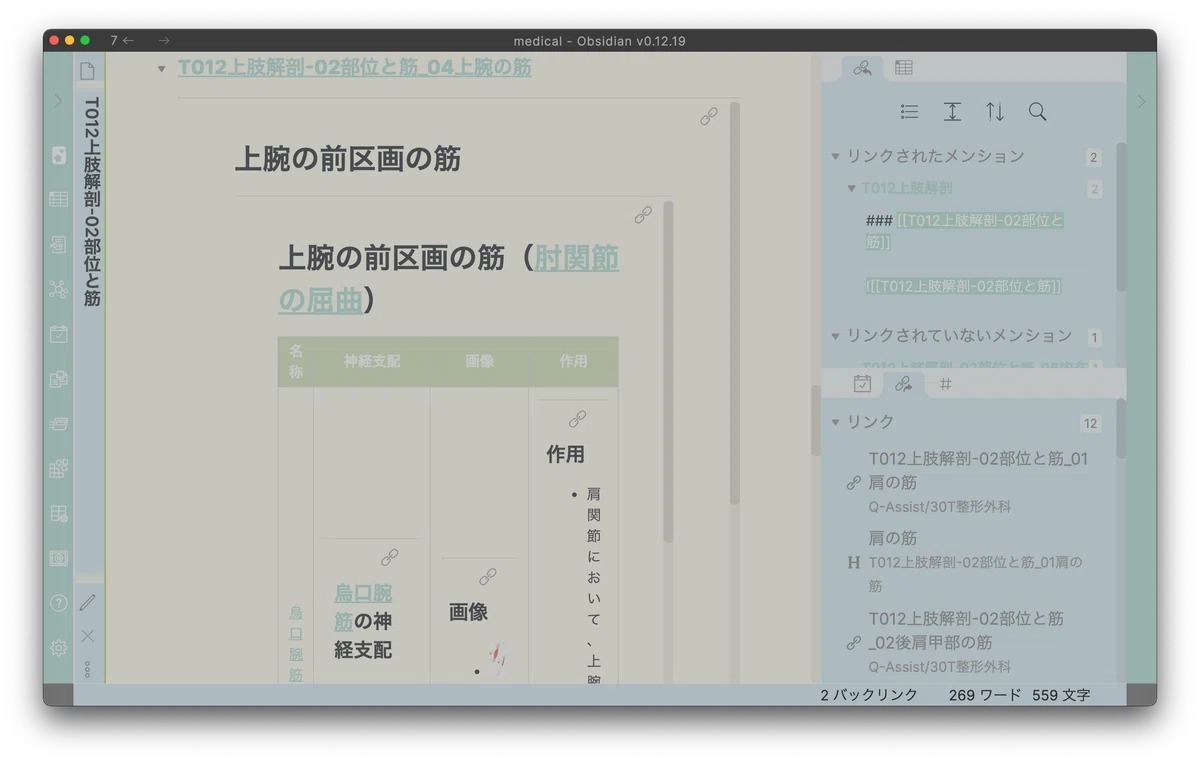
Task: Switch to edit mode with pencil icon
Action: [88, 602]
